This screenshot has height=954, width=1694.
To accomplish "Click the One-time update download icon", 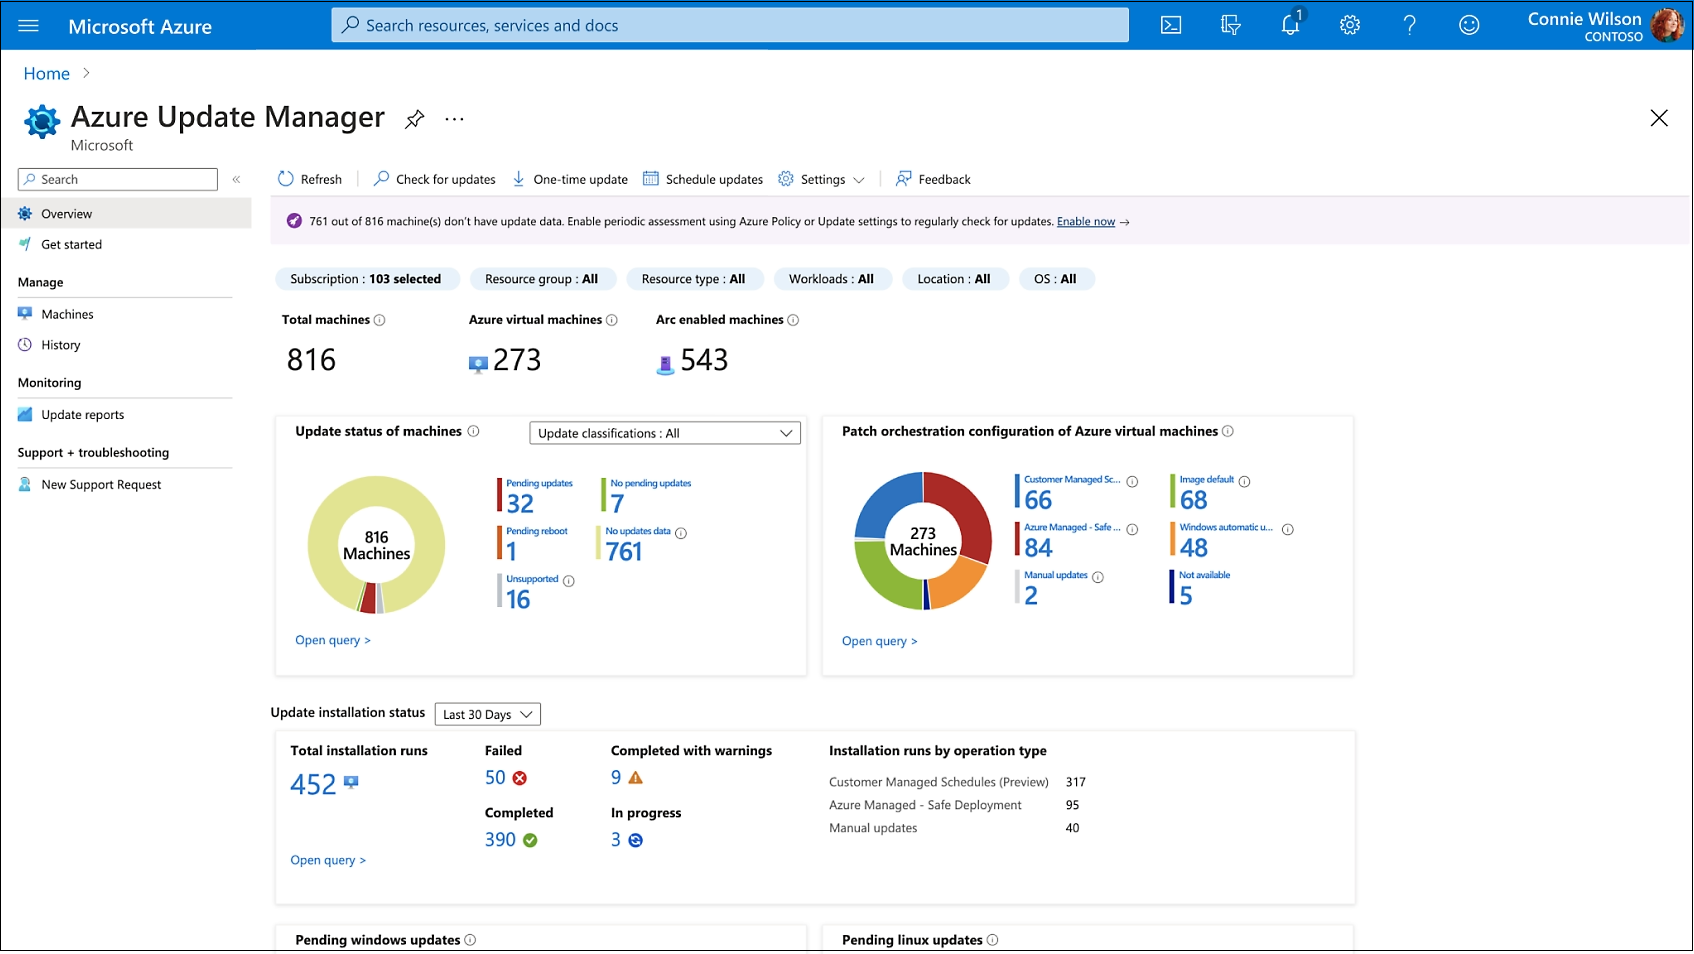I will pyautogui.click(x=519, y=179).
